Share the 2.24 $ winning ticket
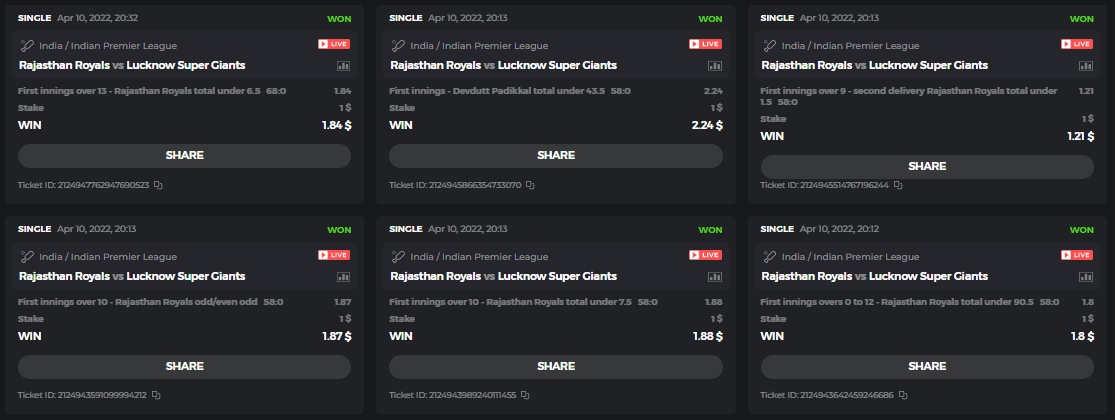Image resolution: width=1115 pixels, height=420 pixels. [x=556, y=156]
